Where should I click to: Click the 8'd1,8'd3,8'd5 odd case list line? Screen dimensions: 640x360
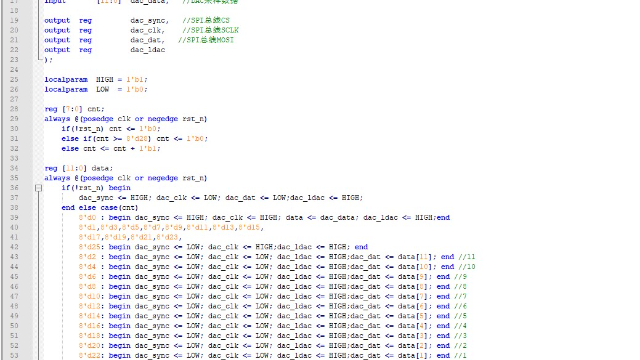[171, 227]
